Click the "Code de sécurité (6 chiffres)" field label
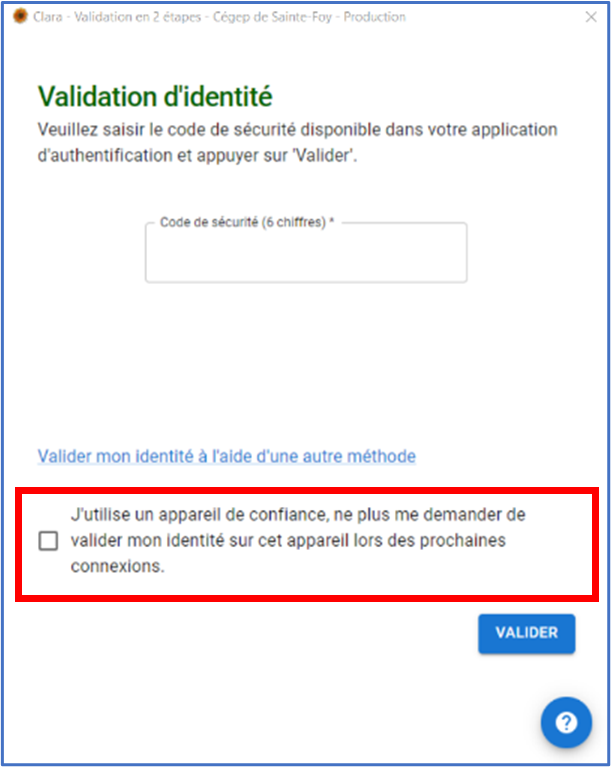 [x=243, y=223]
